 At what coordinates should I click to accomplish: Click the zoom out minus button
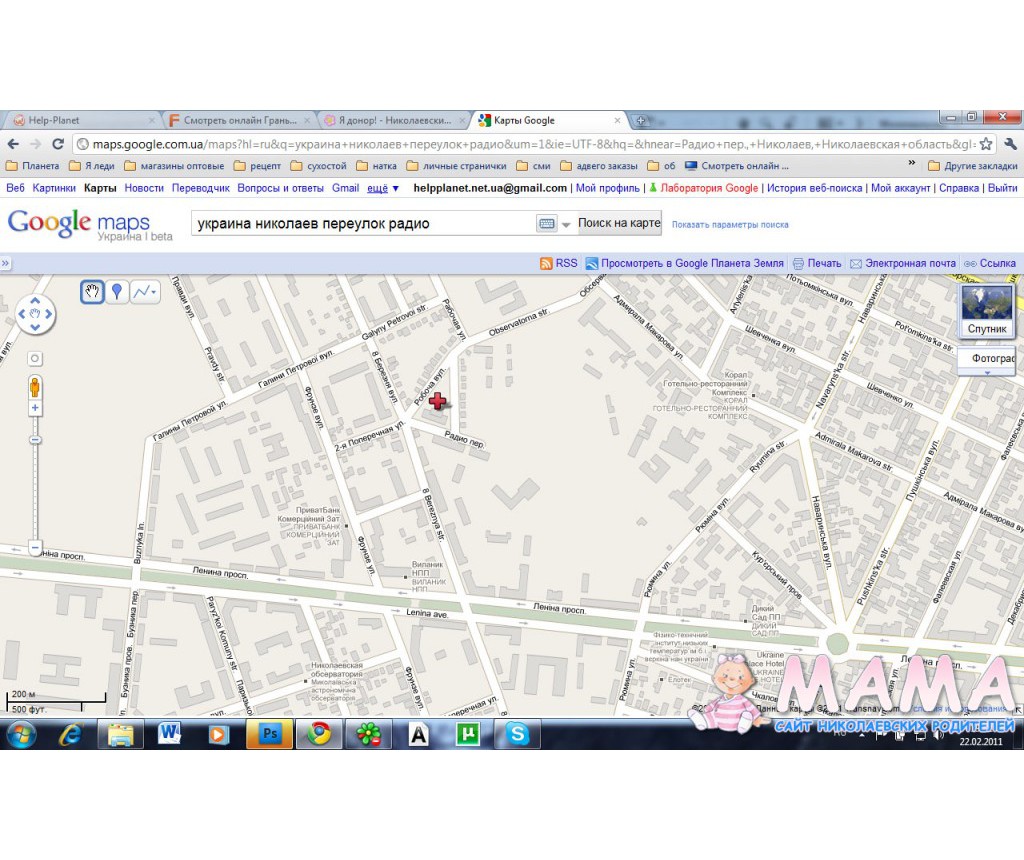click(x=35, y=548)
